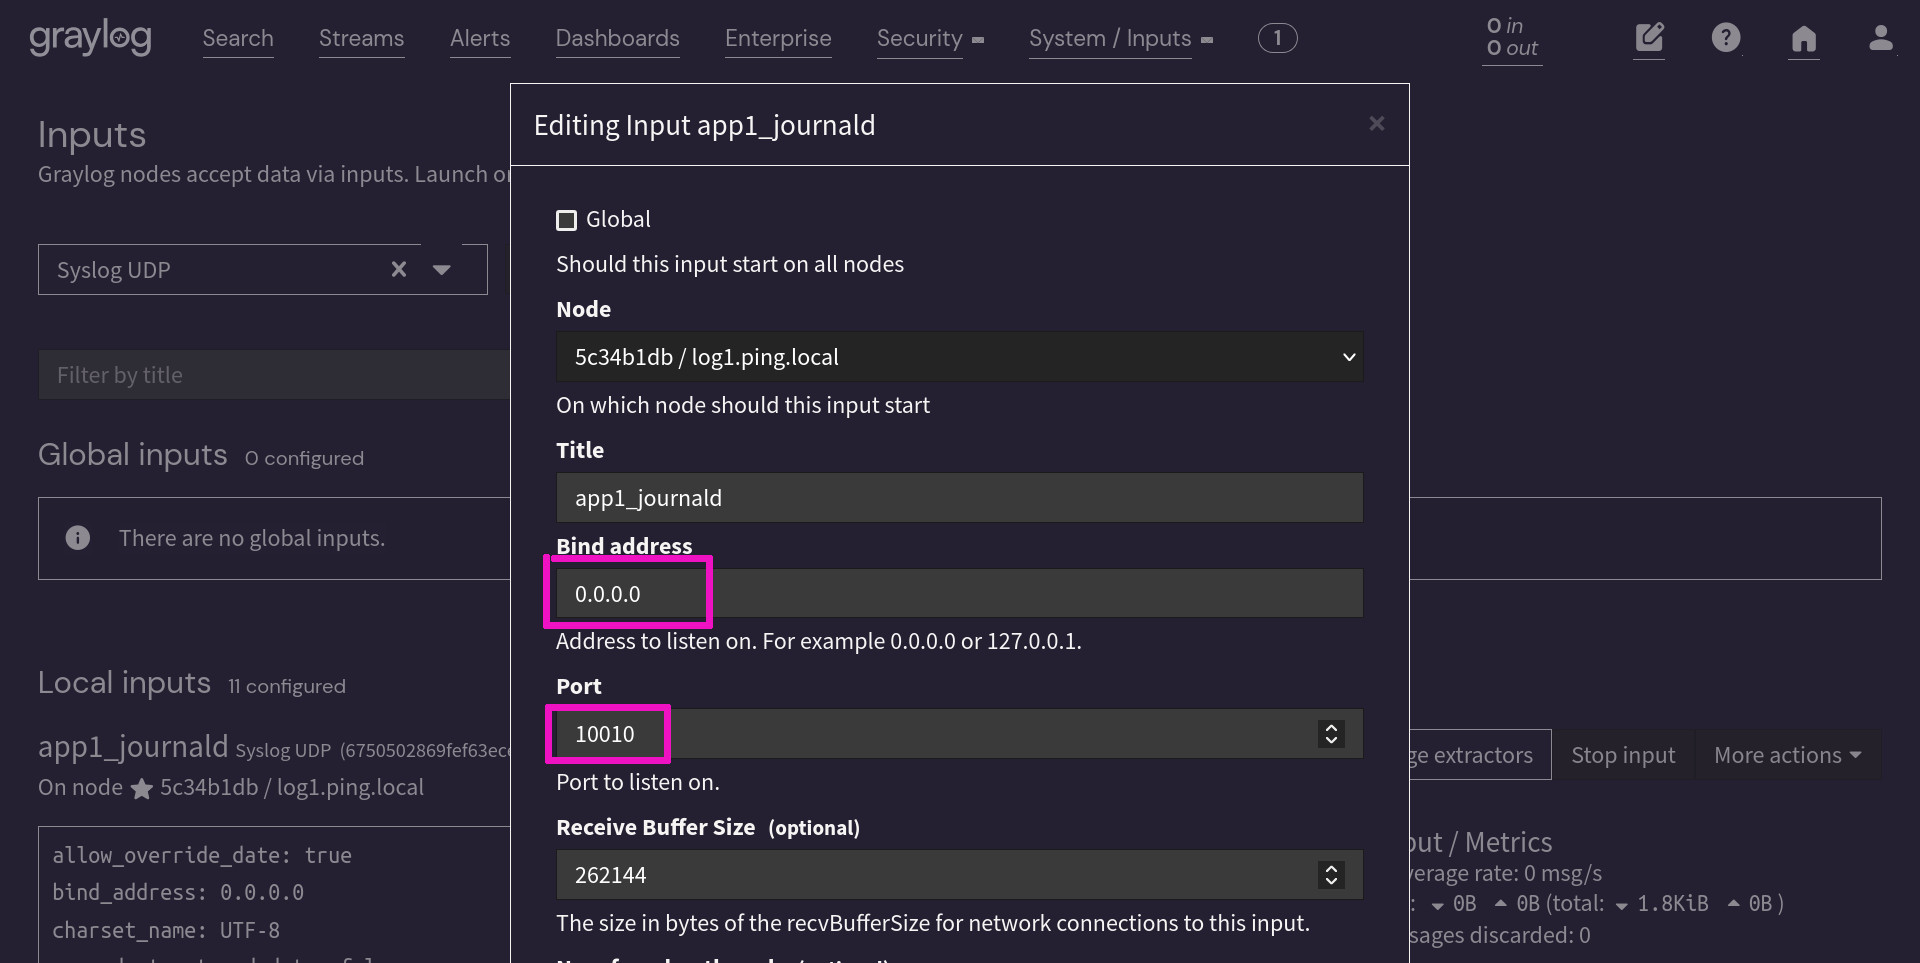Close the Editing Input dialog
Screen dimensions: 1920x963
1376,123
